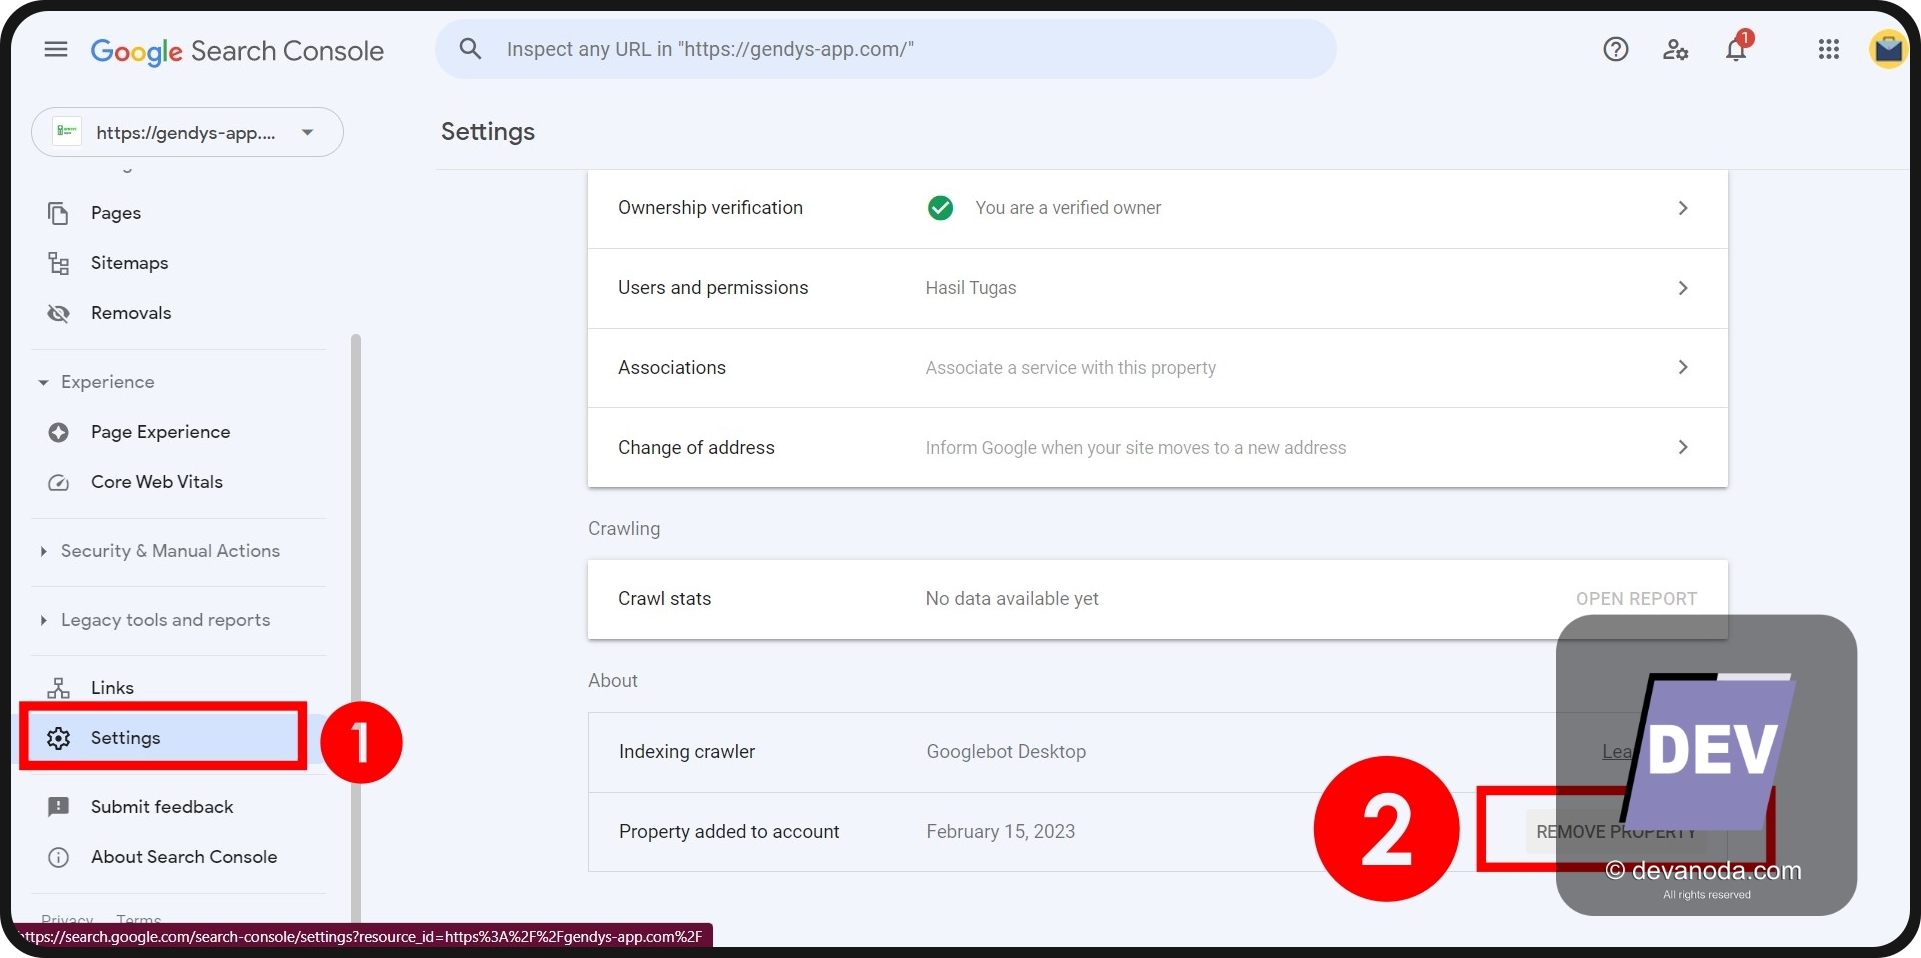Open Associations row chevron
Image resolution: width=1921 pixels, height=958 pixels.
(1683, 367)
